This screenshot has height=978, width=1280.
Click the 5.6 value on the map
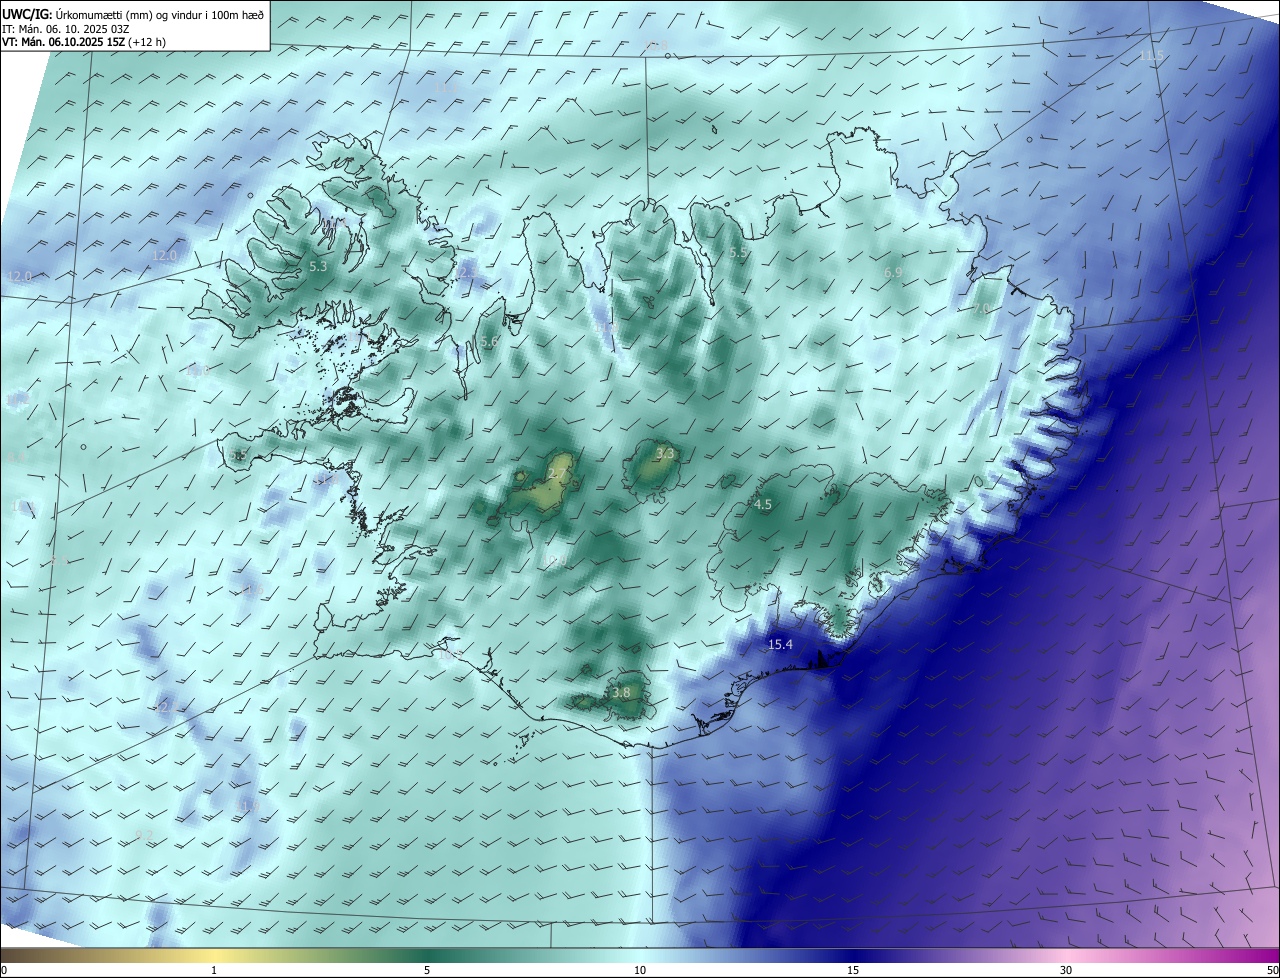489,342
